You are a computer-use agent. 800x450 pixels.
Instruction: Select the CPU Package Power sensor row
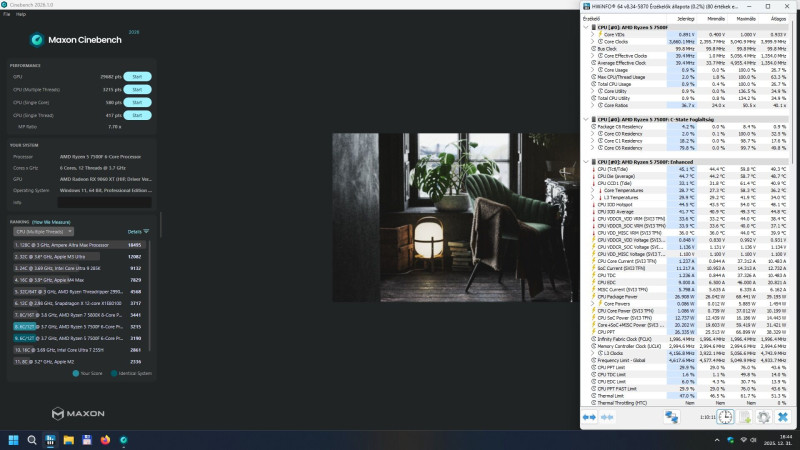point(689,296)
